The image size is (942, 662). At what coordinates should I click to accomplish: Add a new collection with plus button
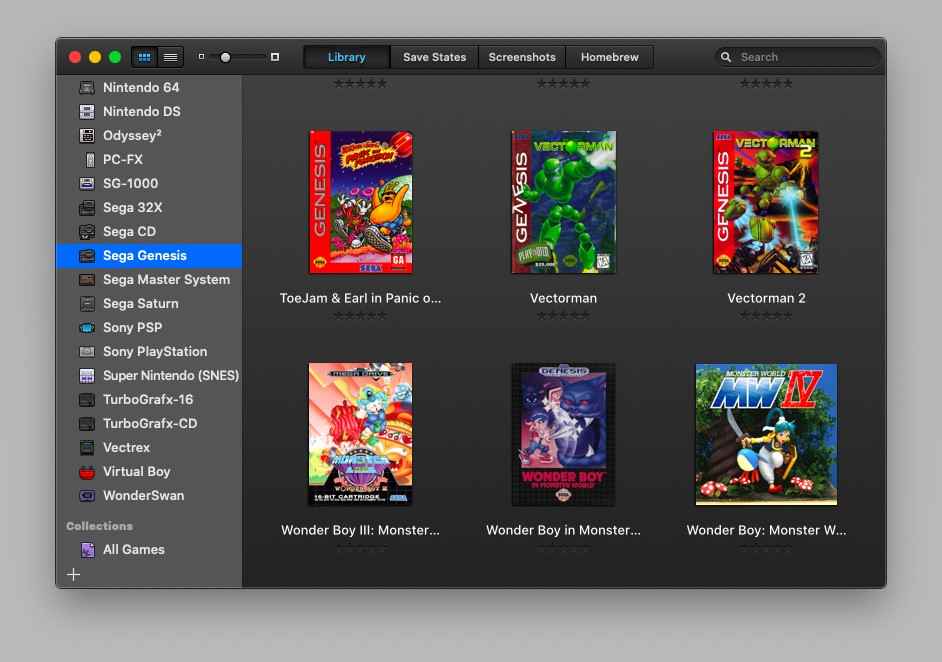tap(73, 574)
